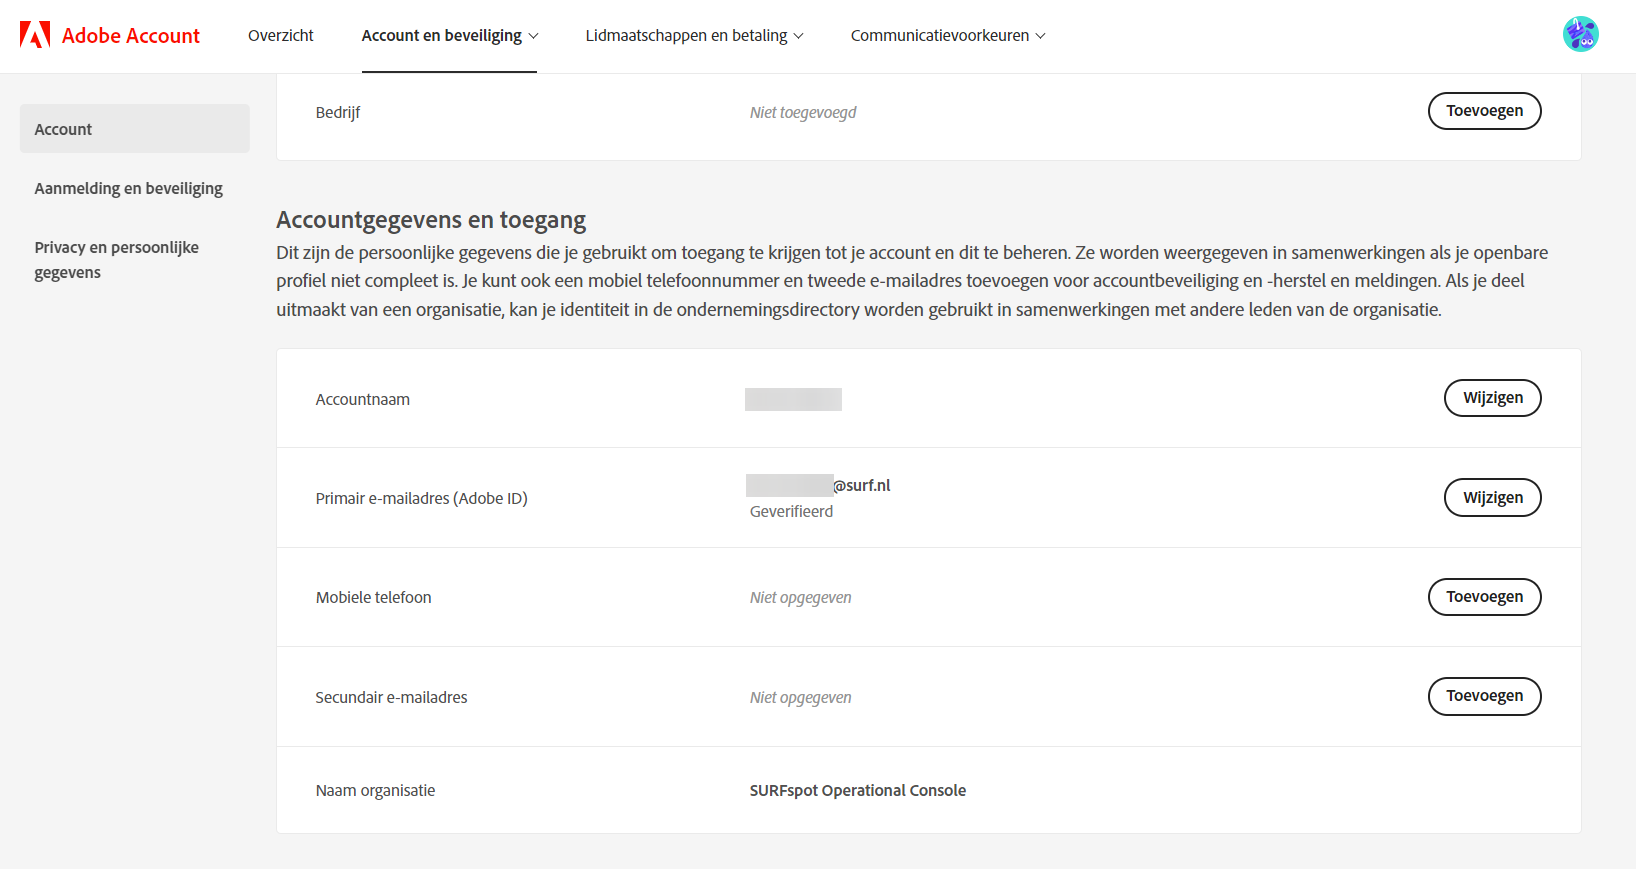Open the user profile avatar menu
The image size is (1636, 869).
1580,34
